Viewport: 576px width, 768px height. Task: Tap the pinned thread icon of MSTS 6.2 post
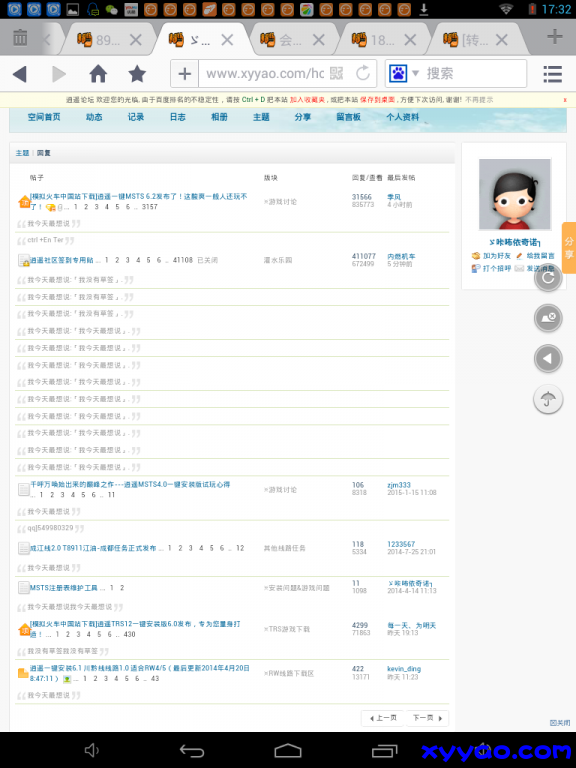tap(24, 202)
